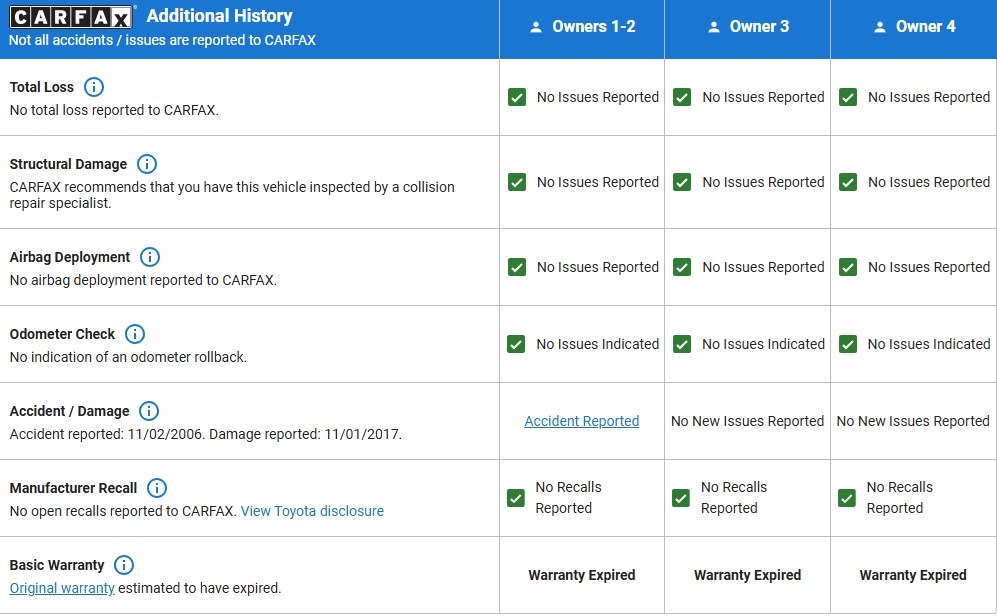The image size is (997, 616).
Task: Click Airbag Deployment checkmark for Owners 1-2
Action: tap(517, 267)
